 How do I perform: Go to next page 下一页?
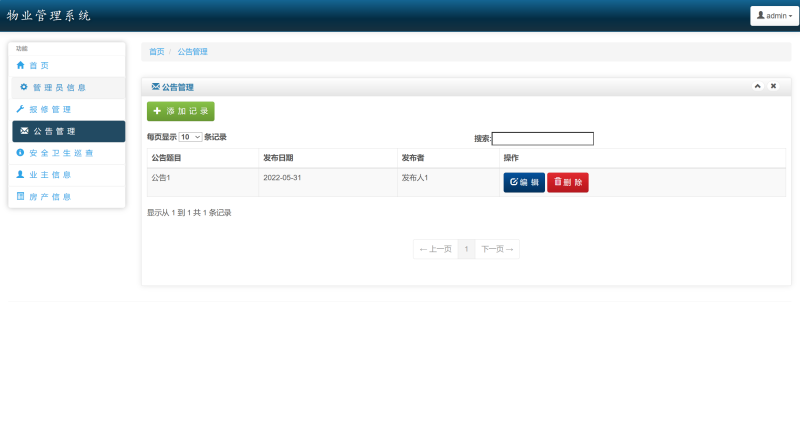[x=497, y=249]
